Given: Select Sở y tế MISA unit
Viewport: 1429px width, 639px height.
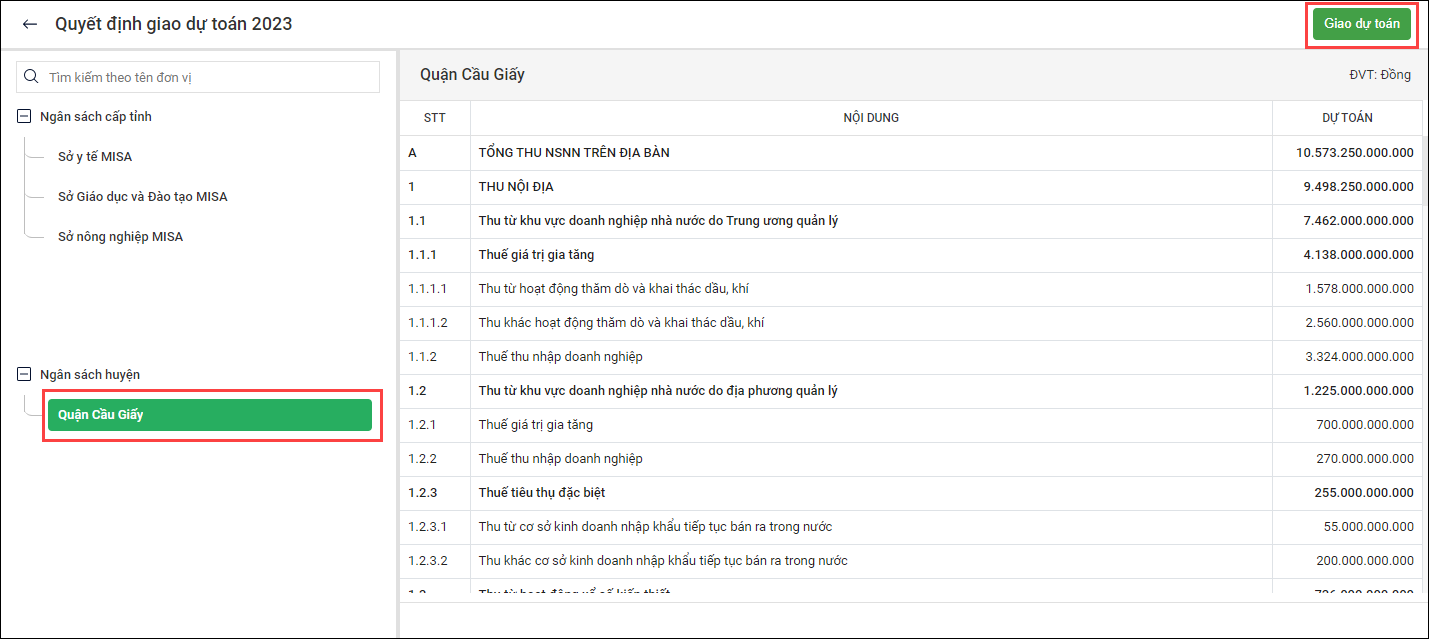Looking at the screenshot, I should [95, 157].
